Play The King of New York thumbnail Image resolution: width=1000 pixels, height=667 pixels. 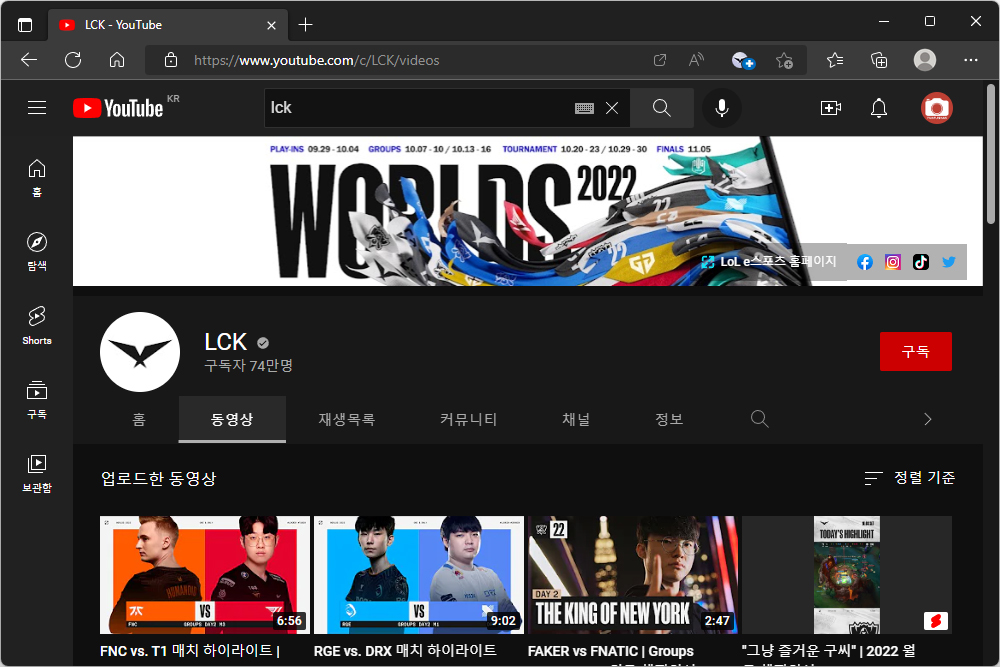click(633, 575)
